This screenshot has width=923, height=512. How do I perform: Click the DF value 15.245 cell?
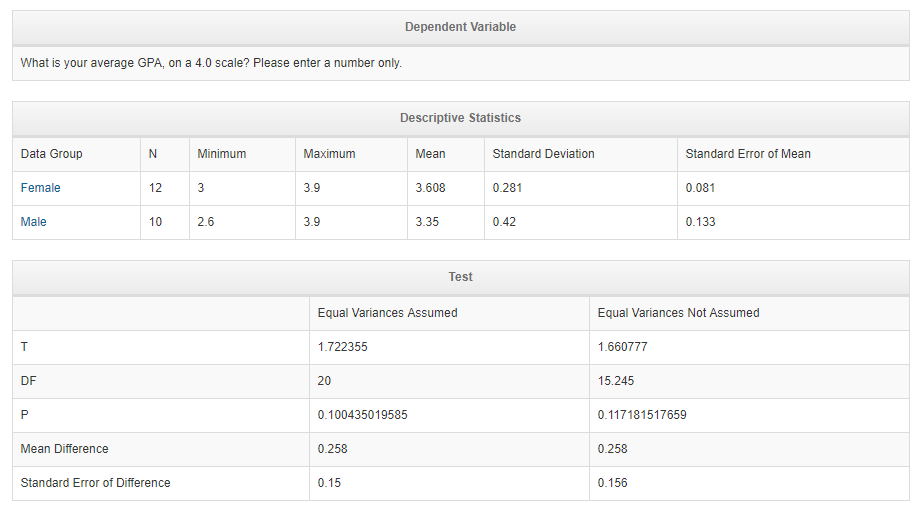point(749,381)
